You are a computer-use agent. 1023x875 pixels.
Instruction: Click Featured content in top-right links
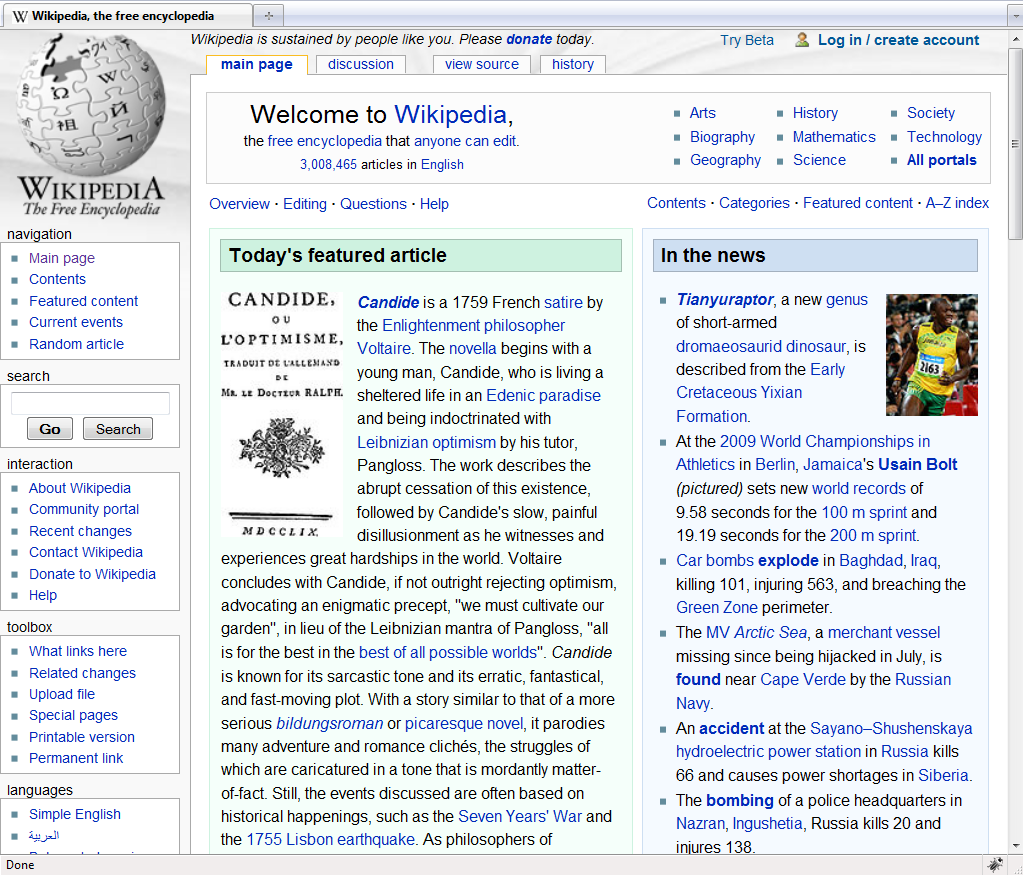(x=857, y=203)
